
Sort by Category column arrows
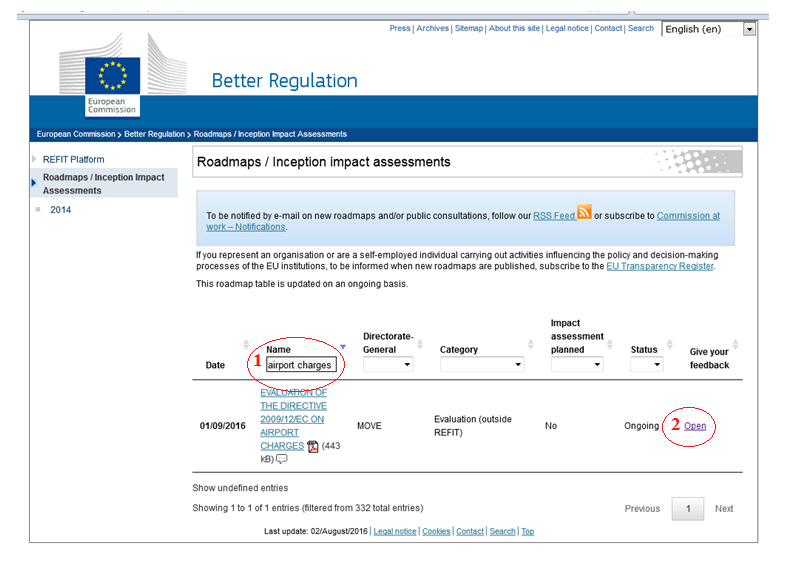click(531, 344)
